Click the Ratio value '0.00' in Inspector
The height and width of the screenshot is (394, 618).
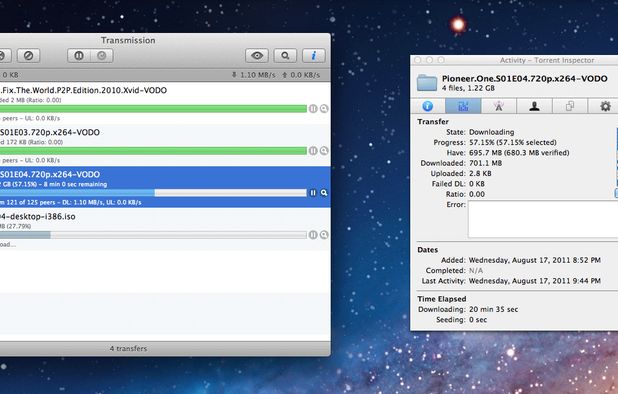coord(477,194)
